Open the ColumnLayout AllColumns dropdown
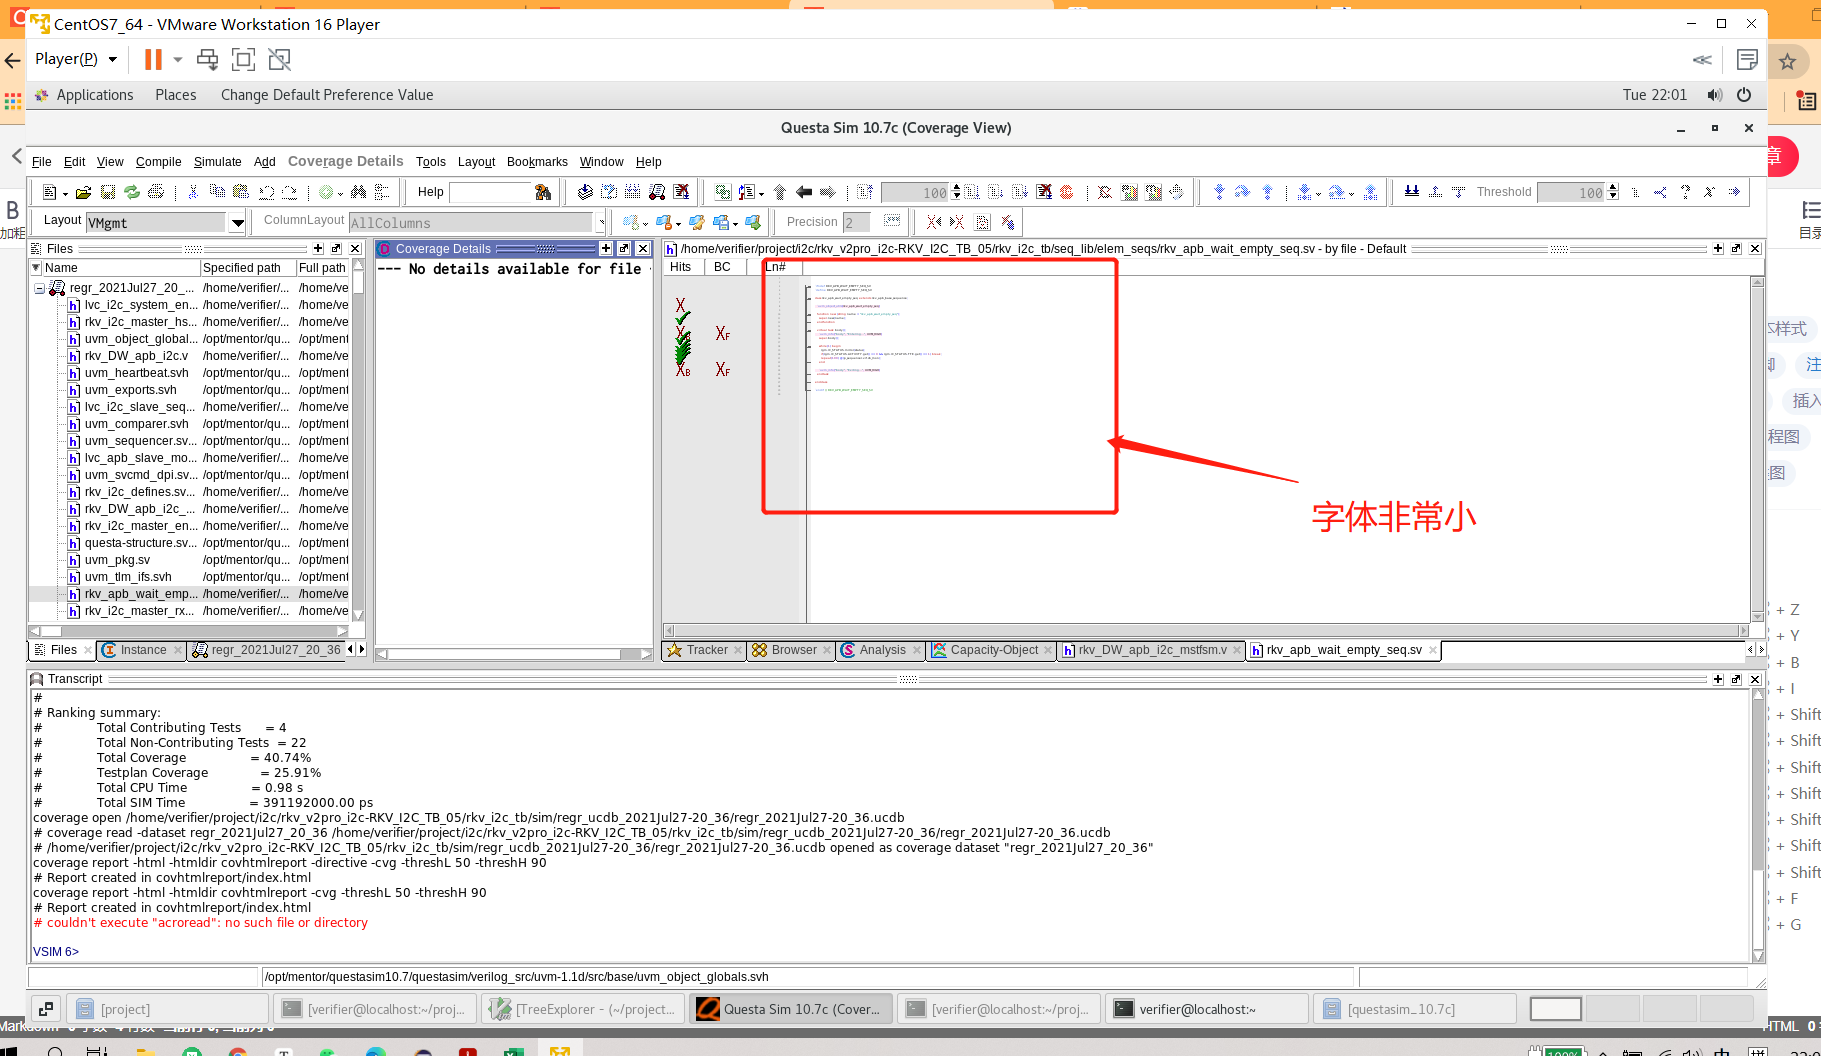Viewport: 1821px width, 1056px height. coord(600,223)
